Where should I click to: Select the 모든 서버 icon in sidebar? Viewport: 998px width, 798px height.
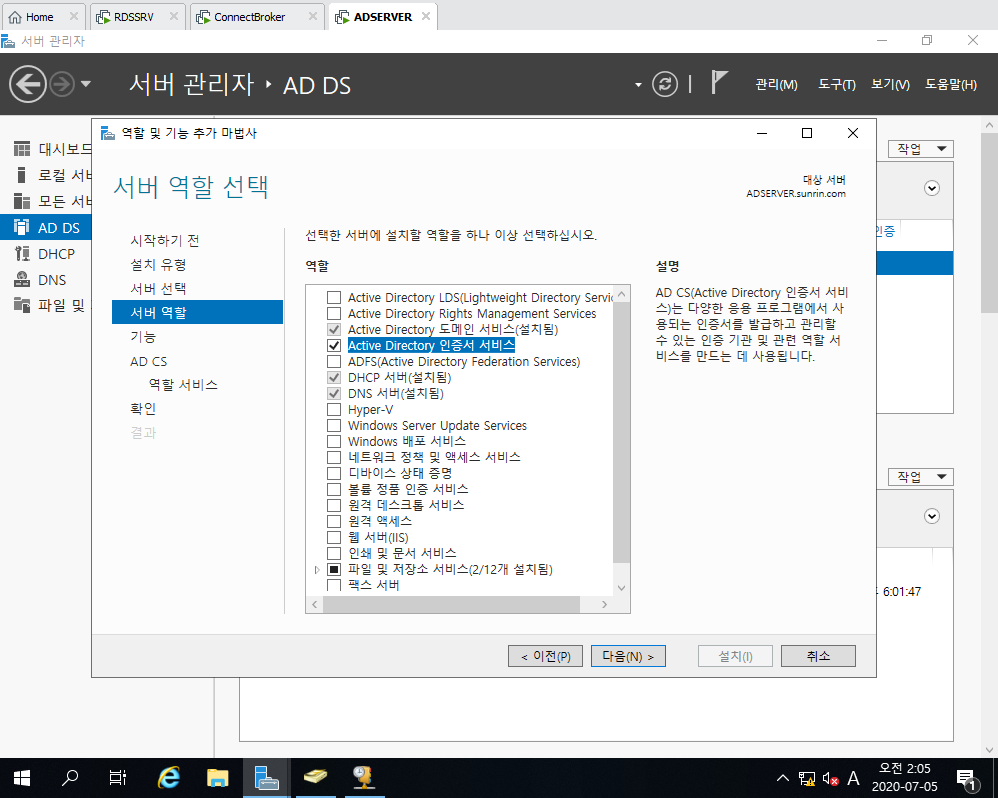pyautogui.click(x=22, y=201)
